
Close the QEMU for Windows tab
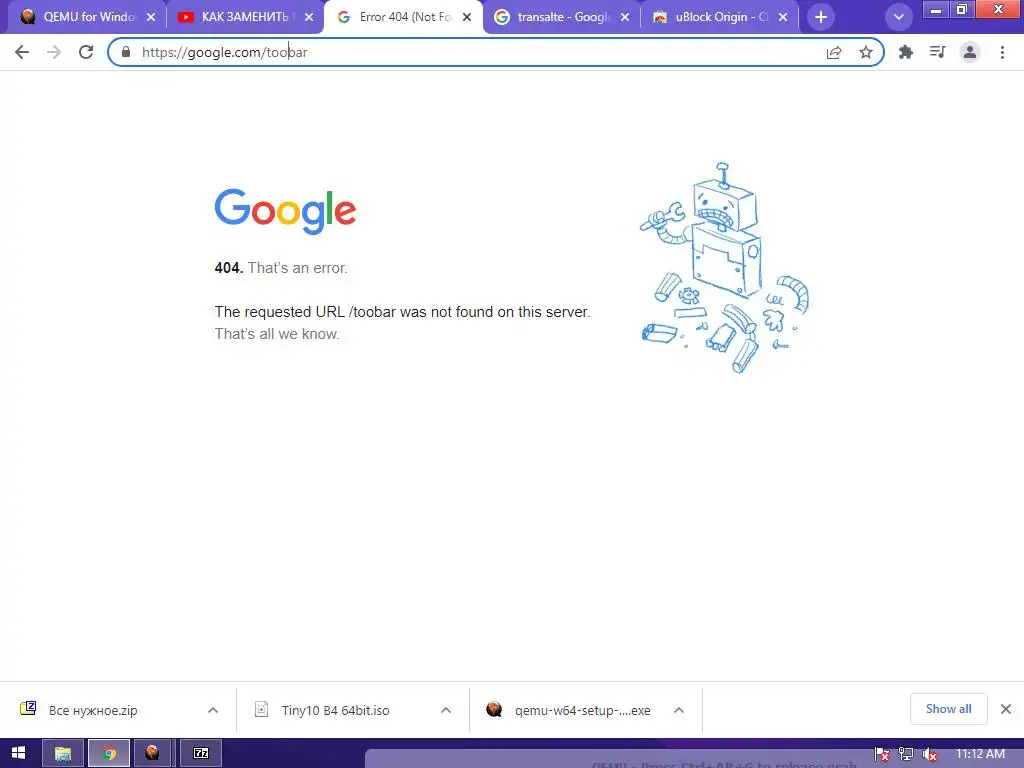(x=151, y=17)
